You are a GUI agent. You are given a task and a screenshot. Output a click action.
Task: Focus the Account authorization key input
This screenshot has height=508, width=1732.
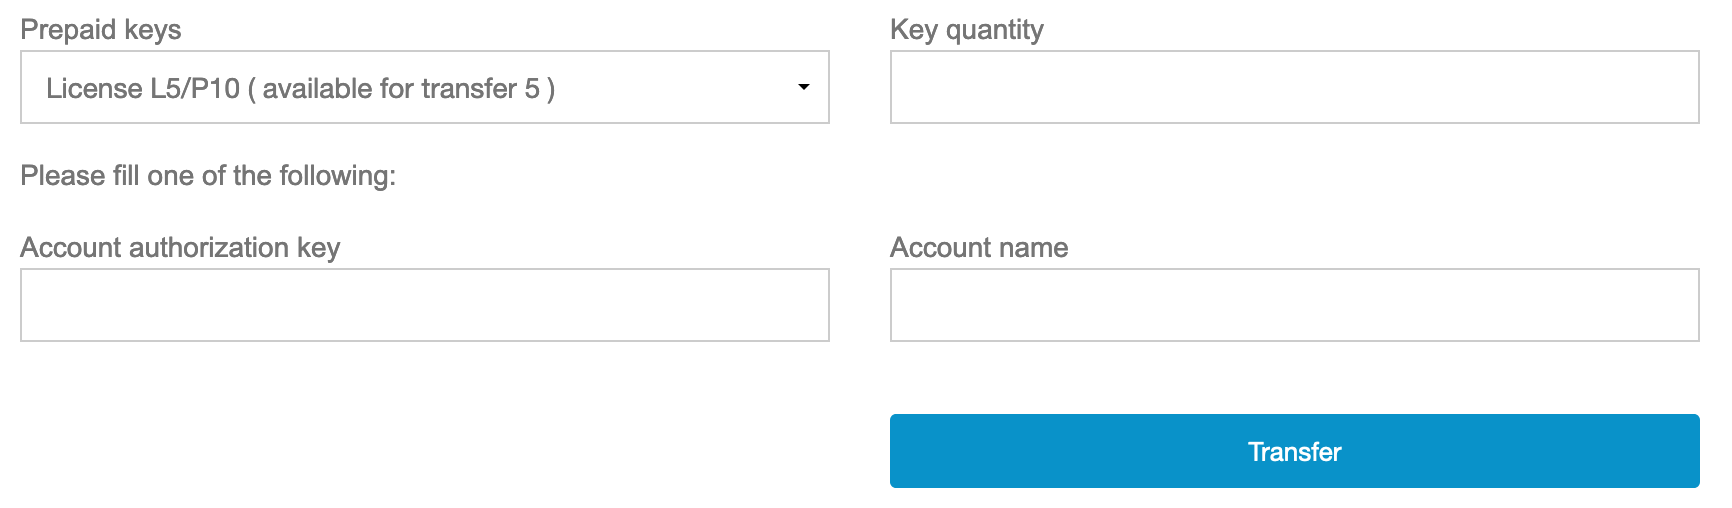tap(424, 305)
